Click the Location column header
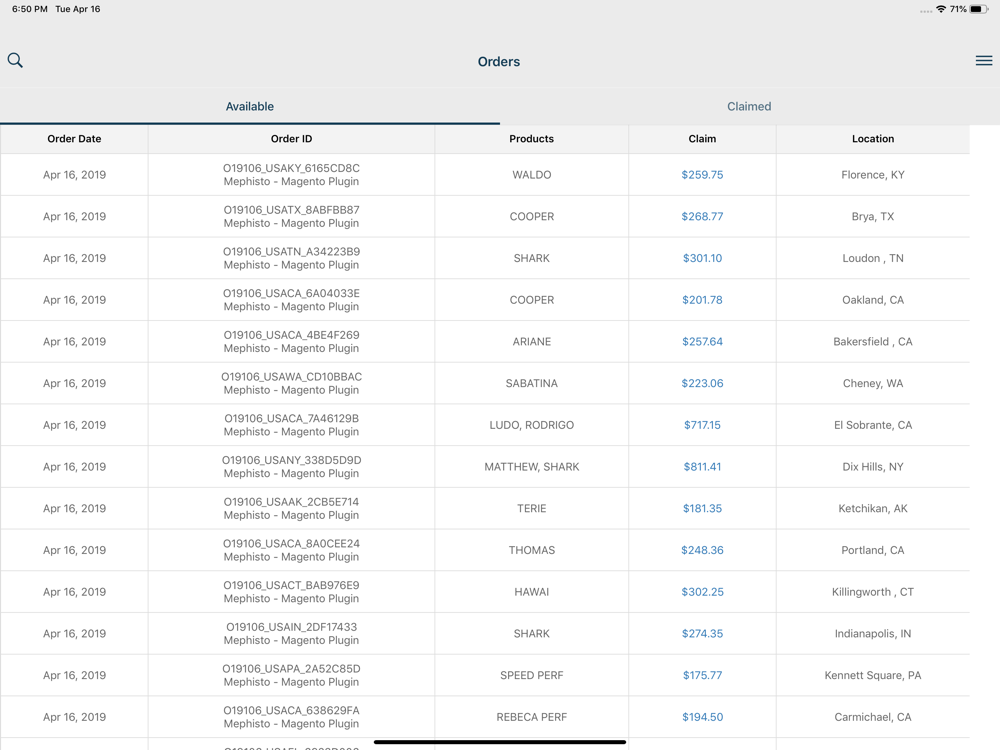 pos(873,139)
